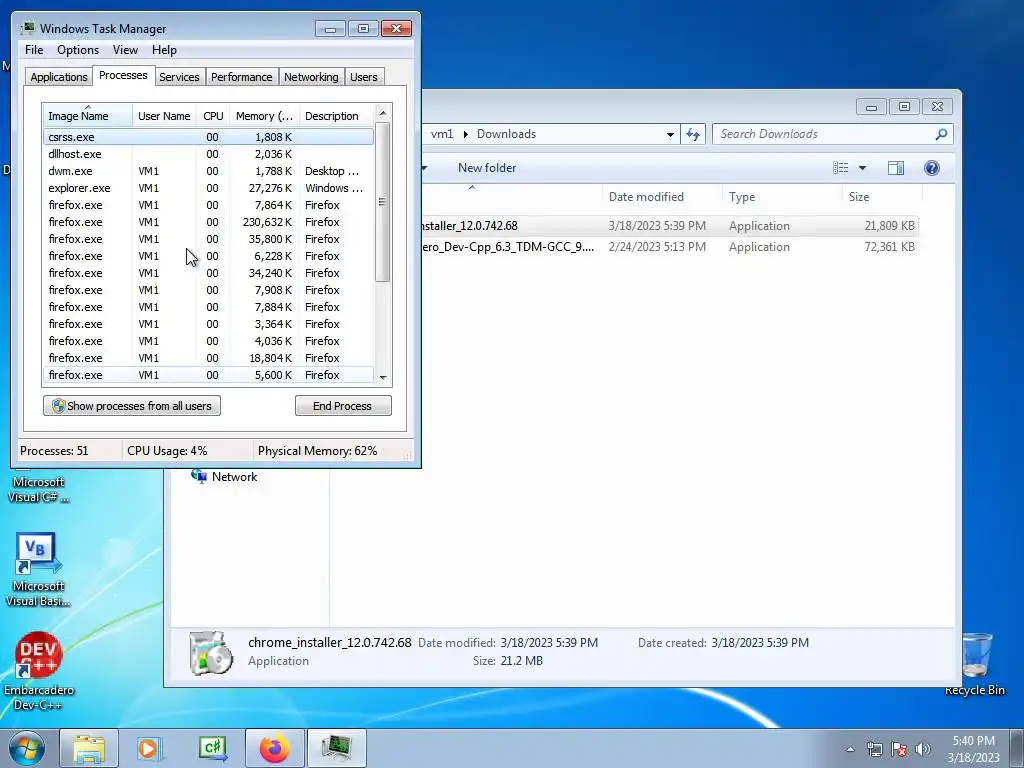Sort processes by CPU column

(213, 116)
